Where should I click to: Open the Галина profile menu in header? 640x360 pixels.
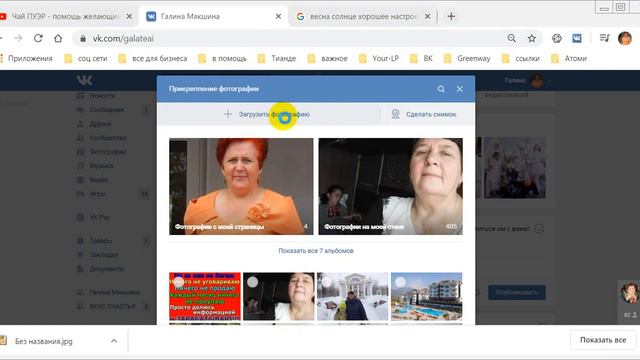(527, 80)
